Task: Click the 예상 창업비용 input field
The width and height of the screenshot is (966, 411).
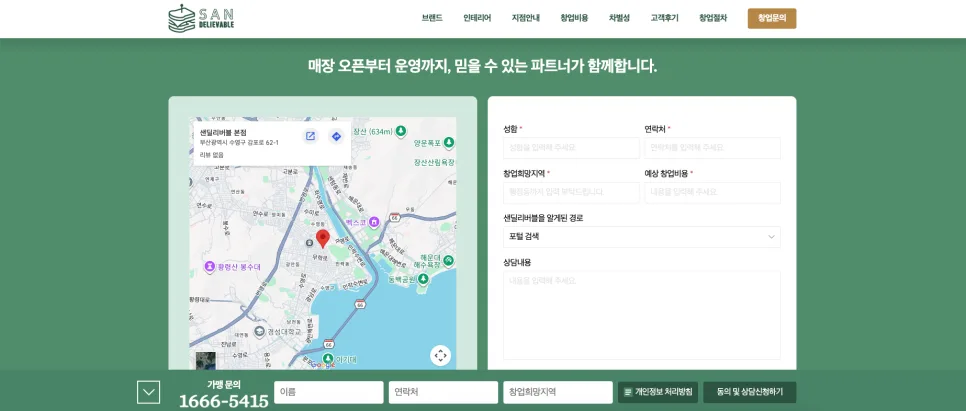Action: coord(712,192)
